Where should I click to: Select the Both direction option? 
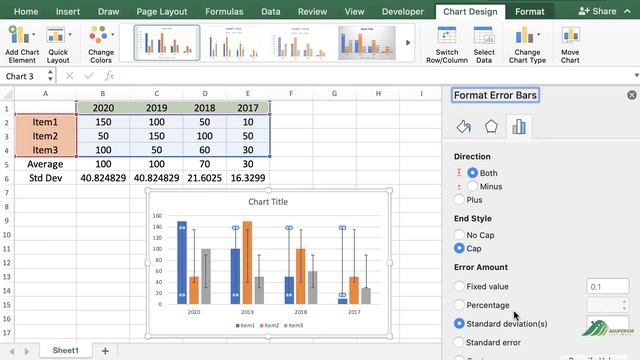pos(472,173)
